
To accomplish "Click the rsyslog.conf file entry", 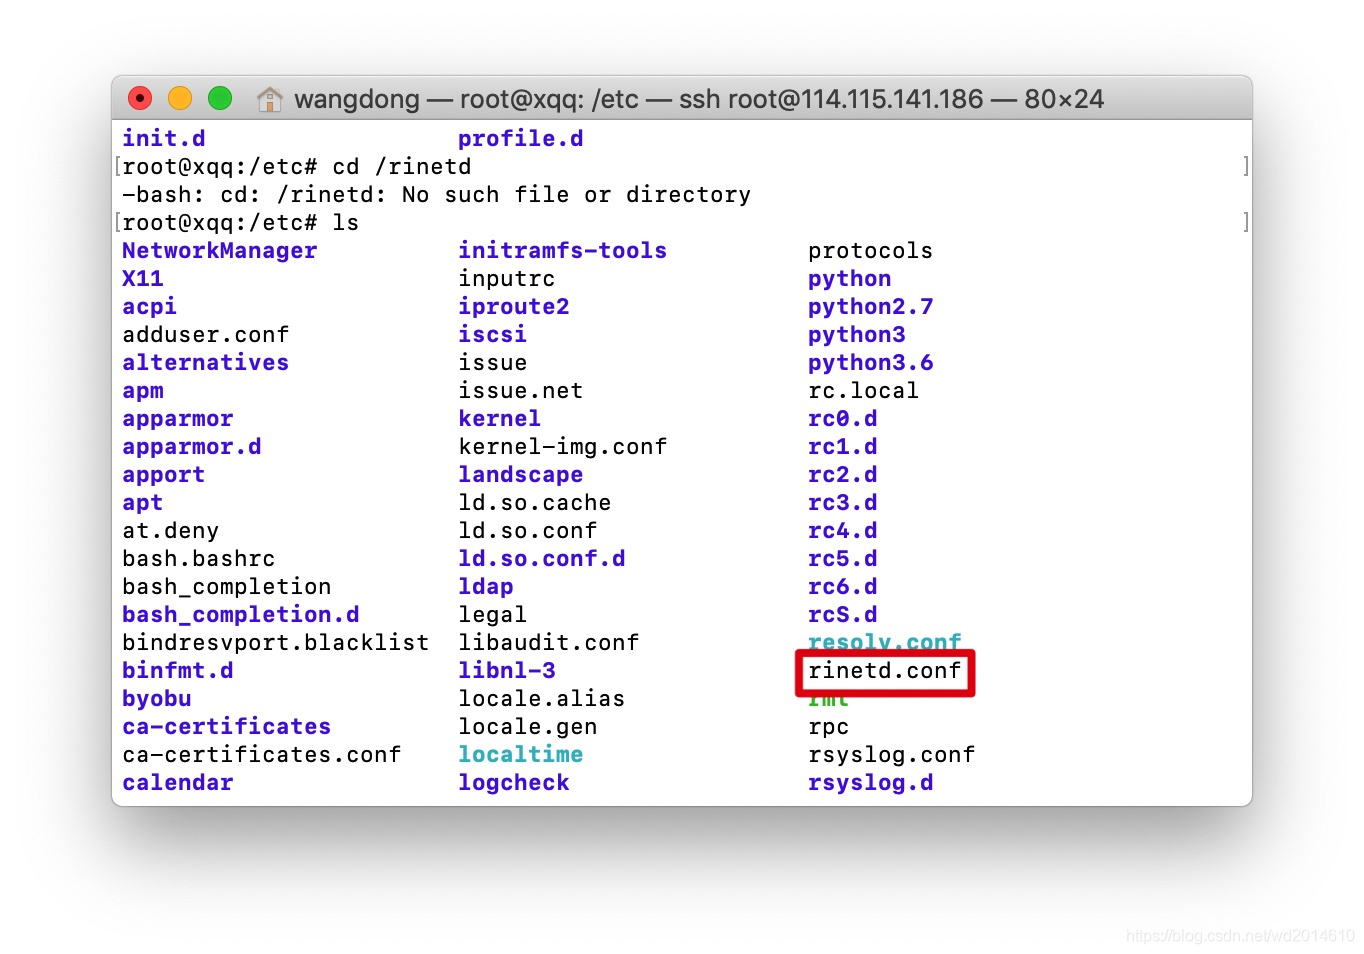I will [892, 755].
